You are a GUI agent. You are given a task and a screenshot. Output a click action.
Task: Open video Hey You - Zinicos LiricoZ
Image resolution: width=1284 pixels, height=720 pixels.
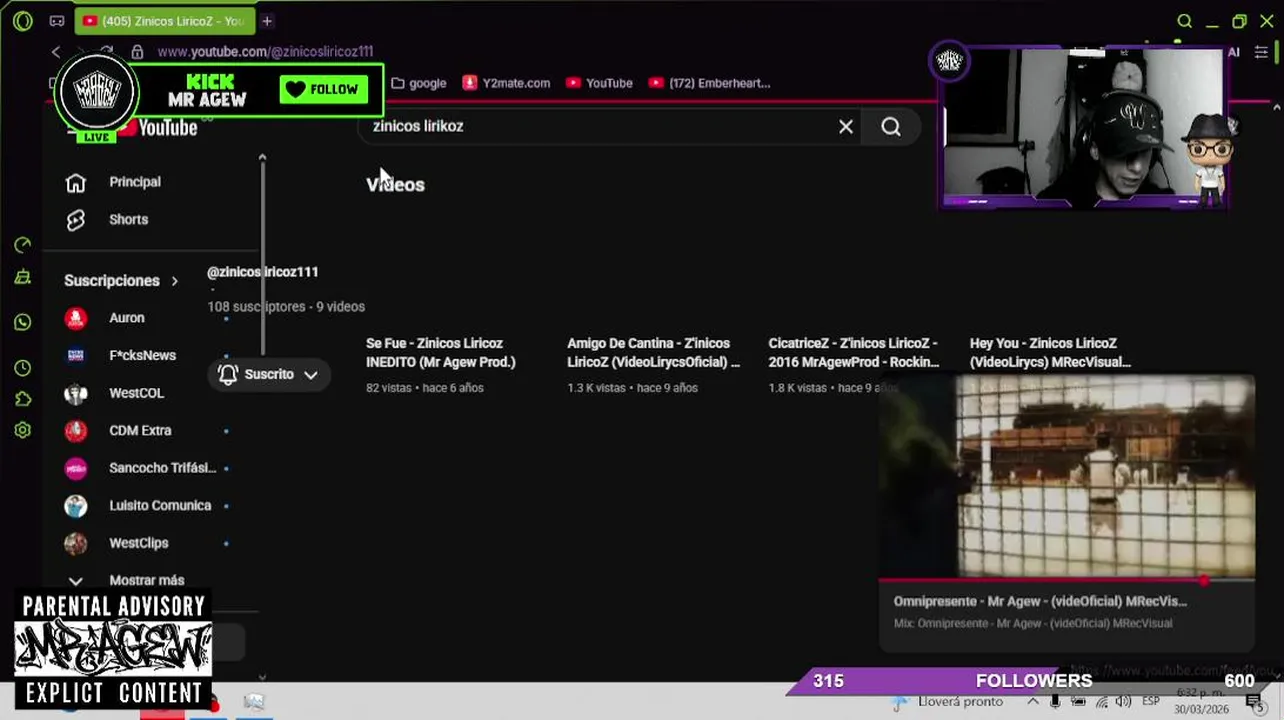pos(1050,353)
